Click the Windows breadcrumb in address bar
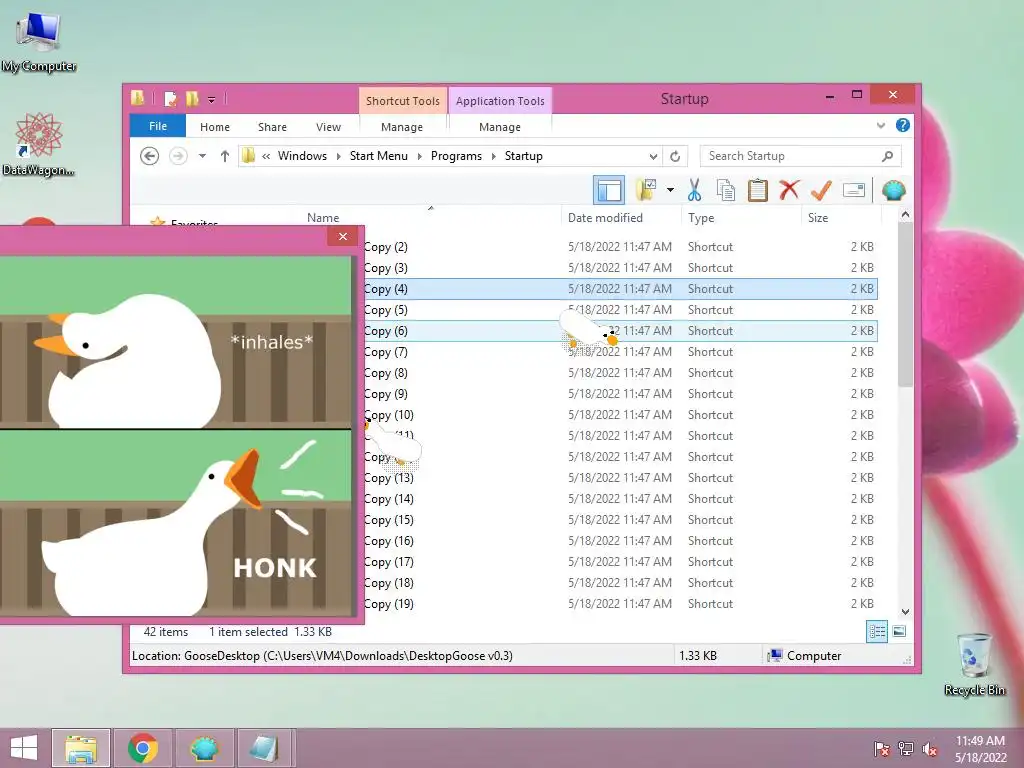The height and width of the screenshot is (768, 1024). click(302, 156)
